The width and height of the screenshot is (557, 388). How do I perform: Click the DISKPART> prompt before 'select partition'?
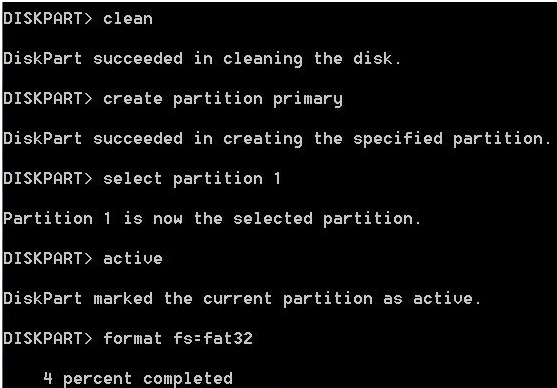coord(48,178)
